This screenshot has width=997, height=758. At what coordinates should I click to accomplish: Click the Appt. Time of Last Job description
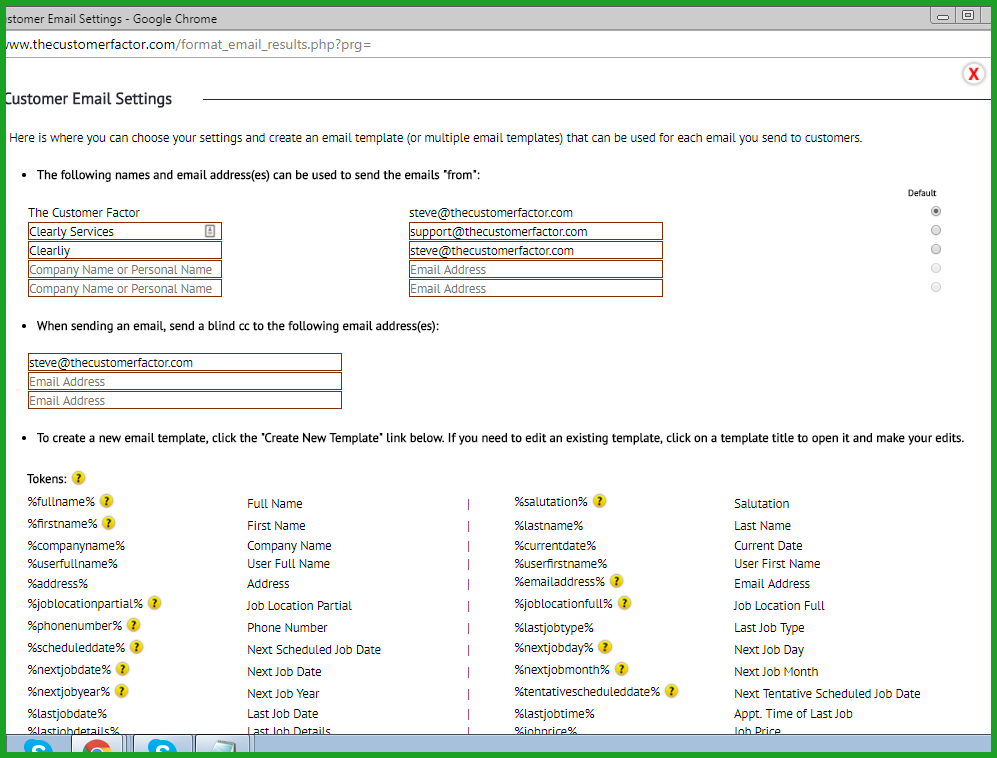[x=793, y=713]
